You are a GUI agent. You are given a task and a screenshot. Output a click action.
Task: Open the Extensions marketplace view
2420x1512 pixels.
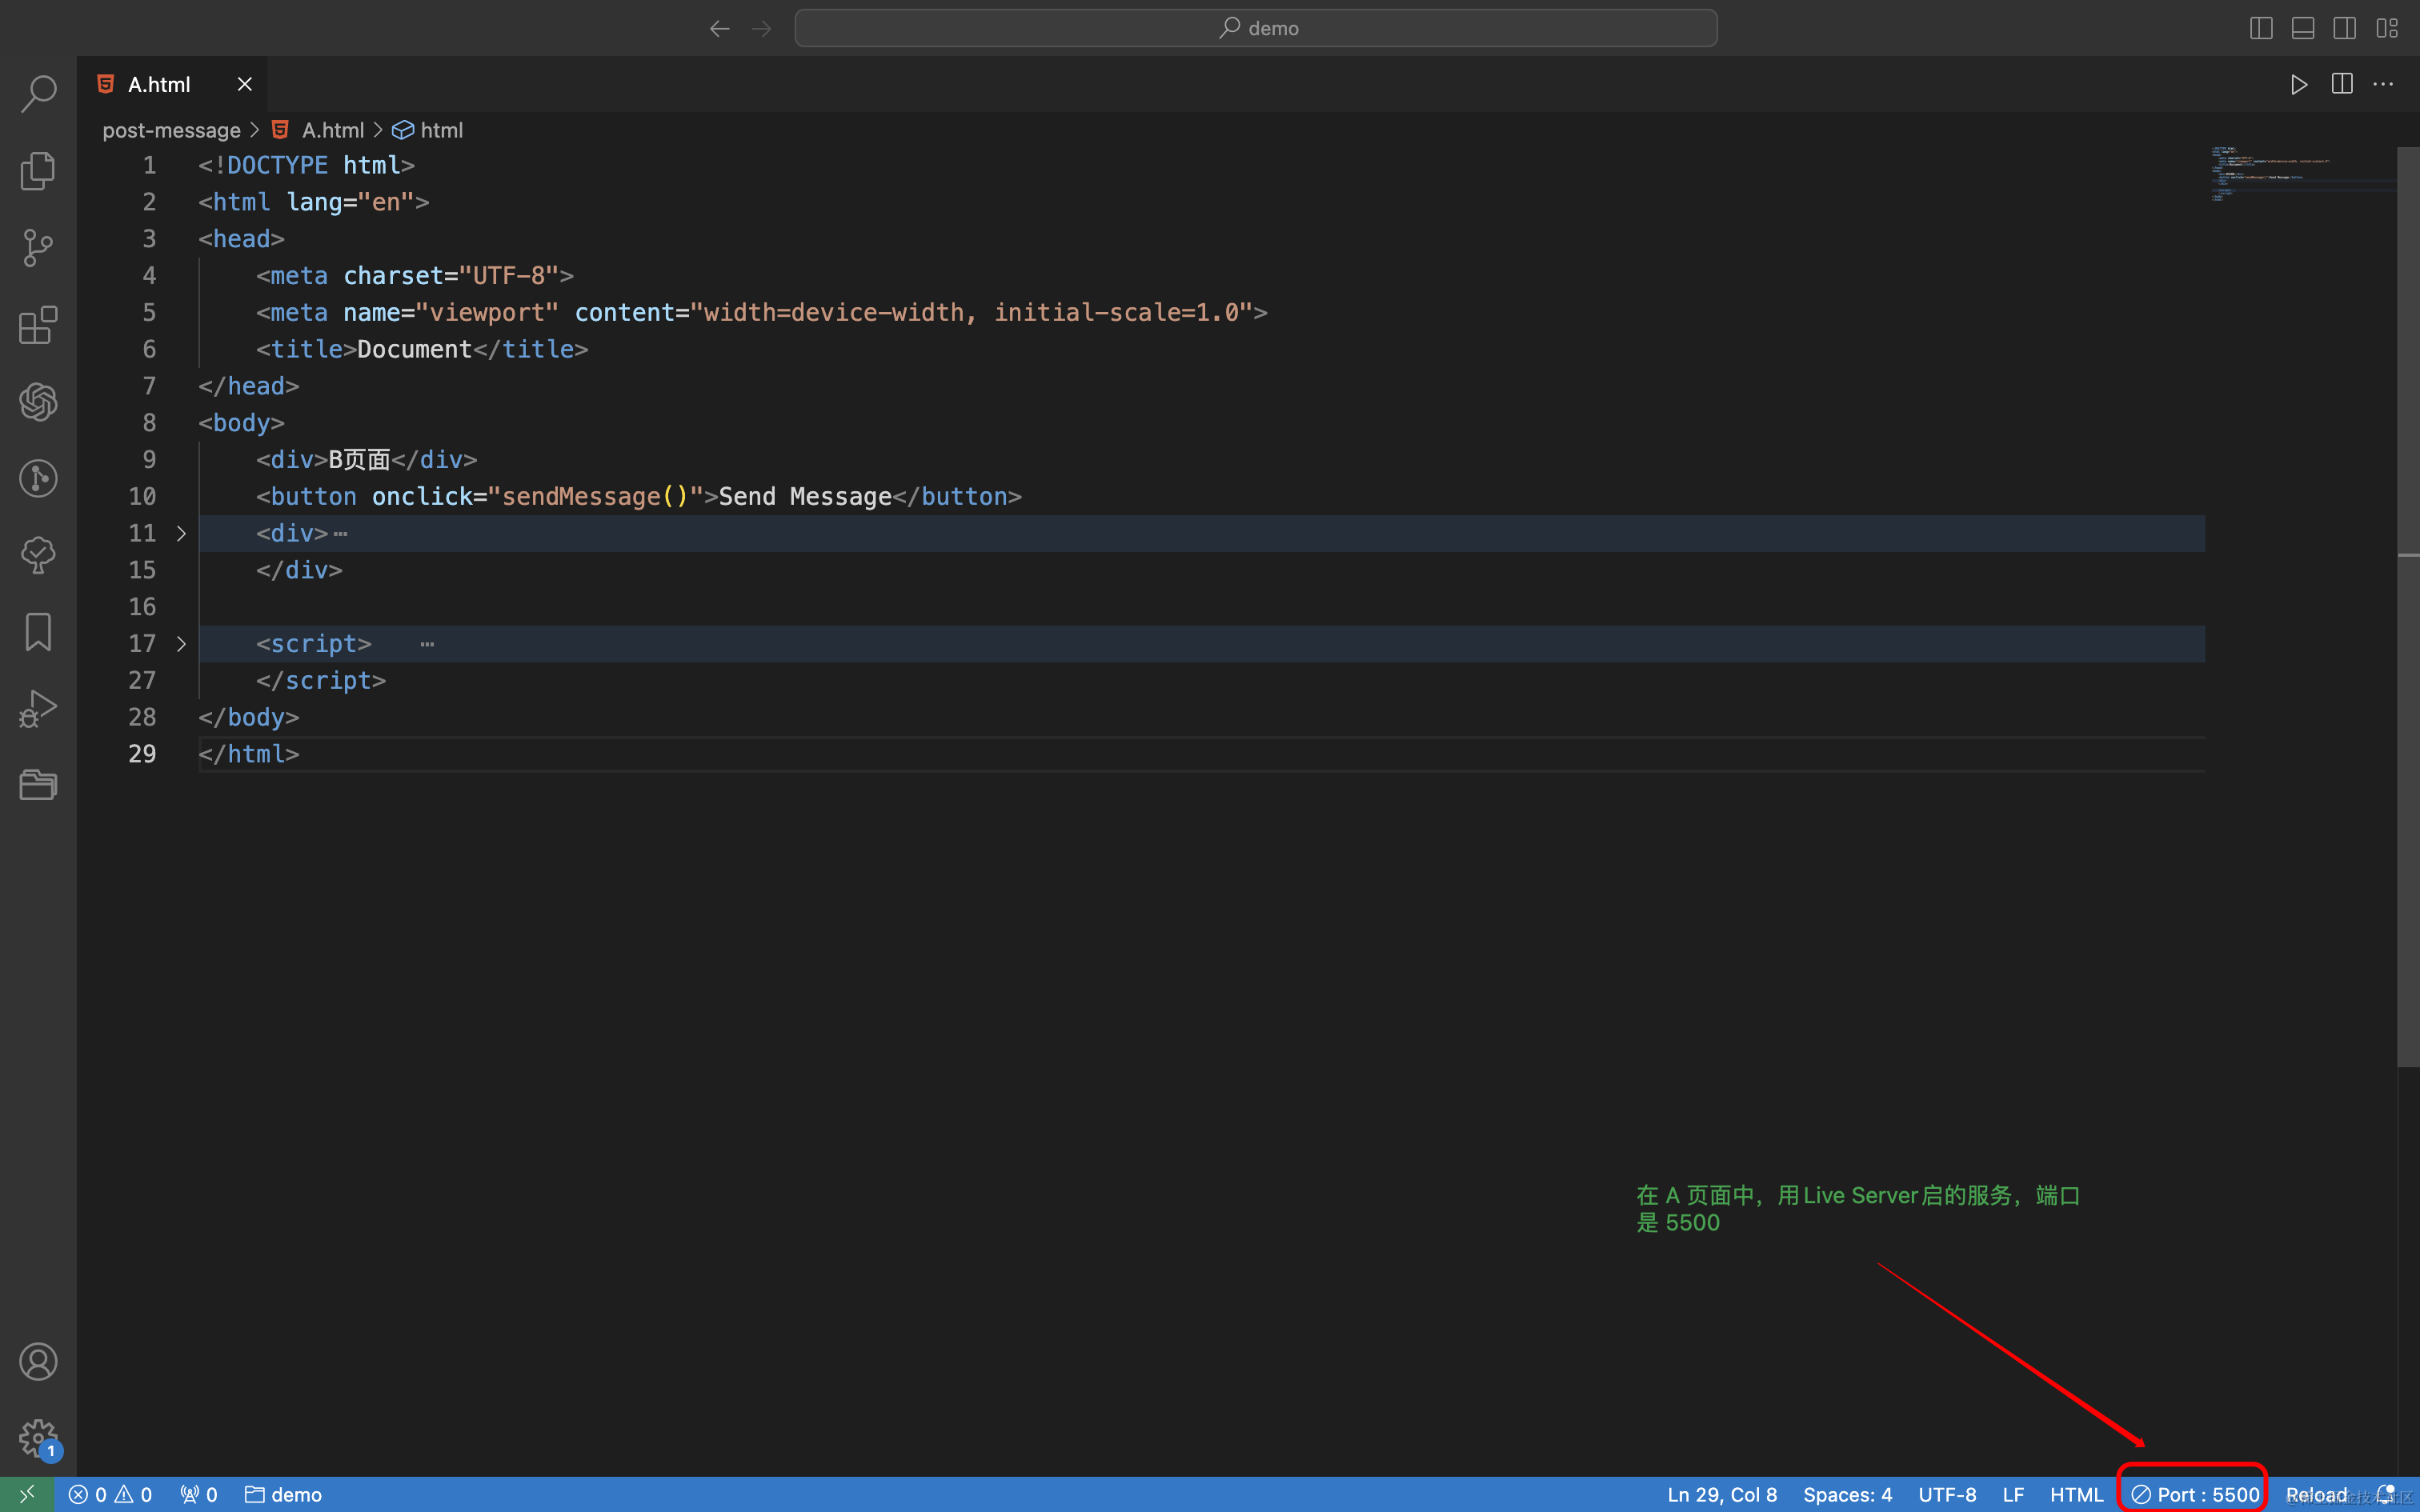coord(38,325)
